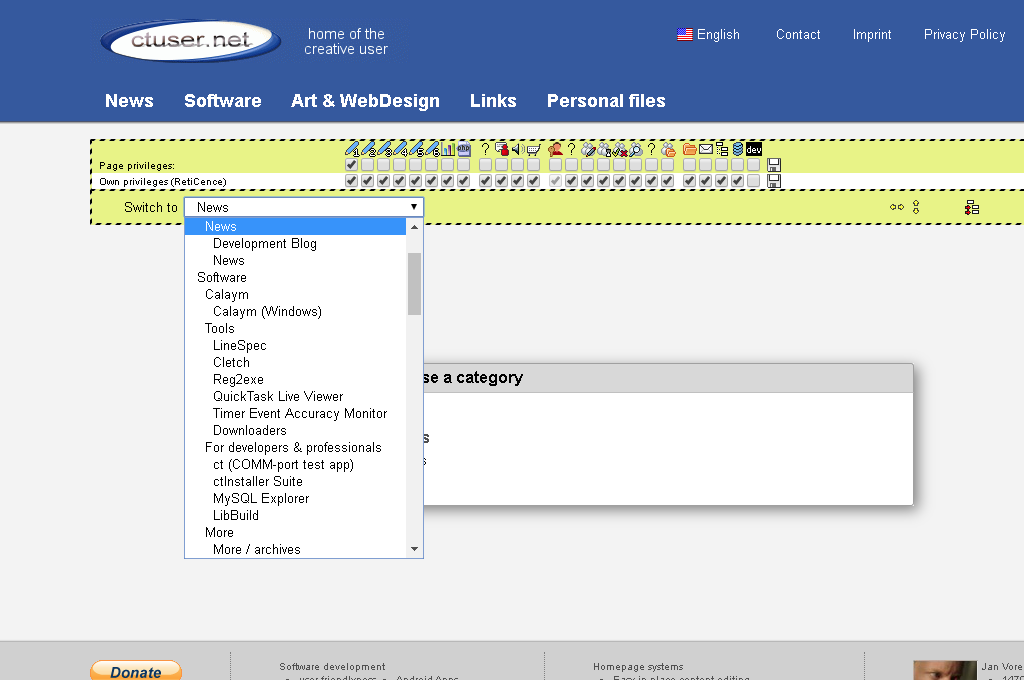Open the Software navigation menu

(x=222, y=101)
